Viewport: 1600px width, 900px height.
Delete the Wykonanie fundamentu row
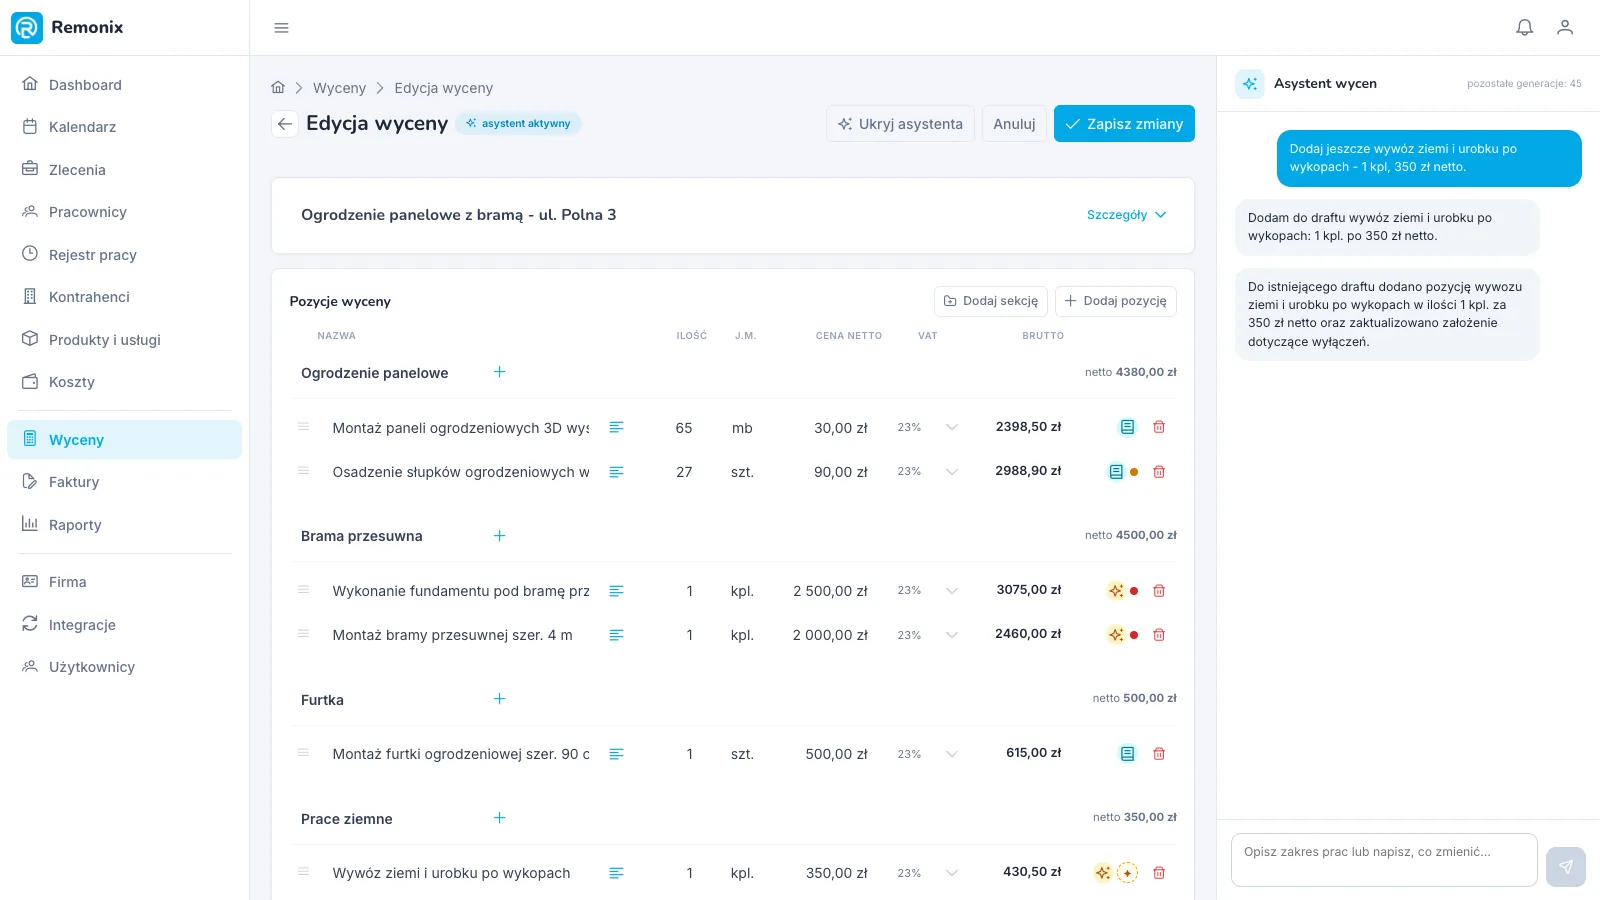[1159, 591]
